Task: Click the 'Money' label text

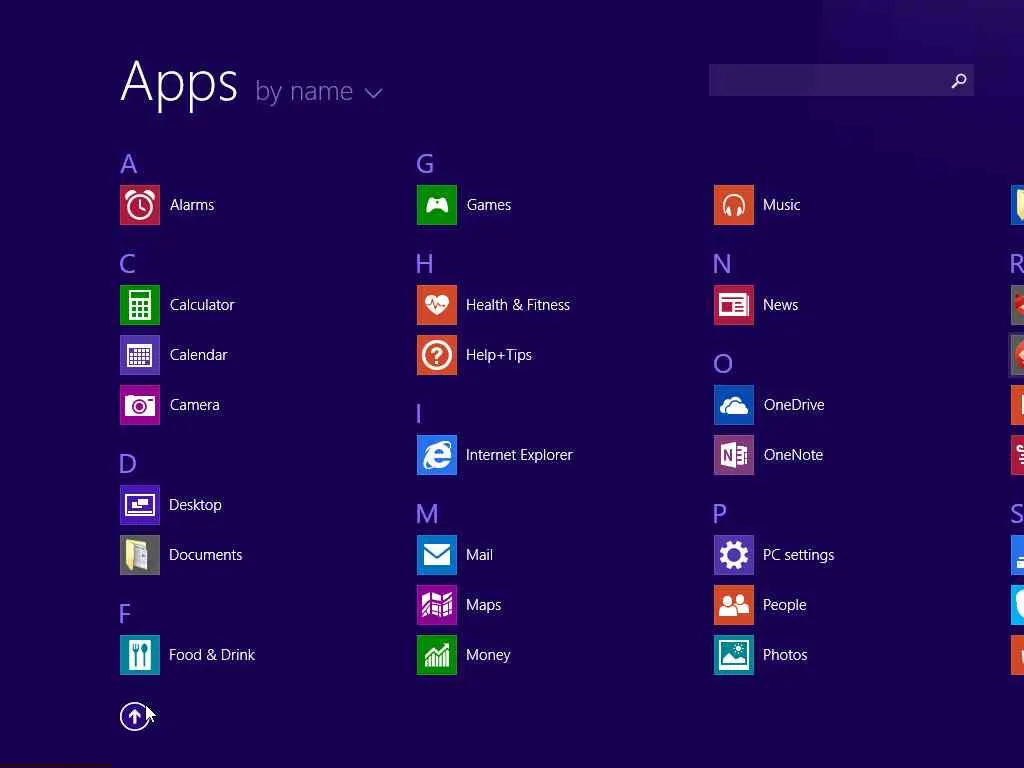Action: coord(488,655)
